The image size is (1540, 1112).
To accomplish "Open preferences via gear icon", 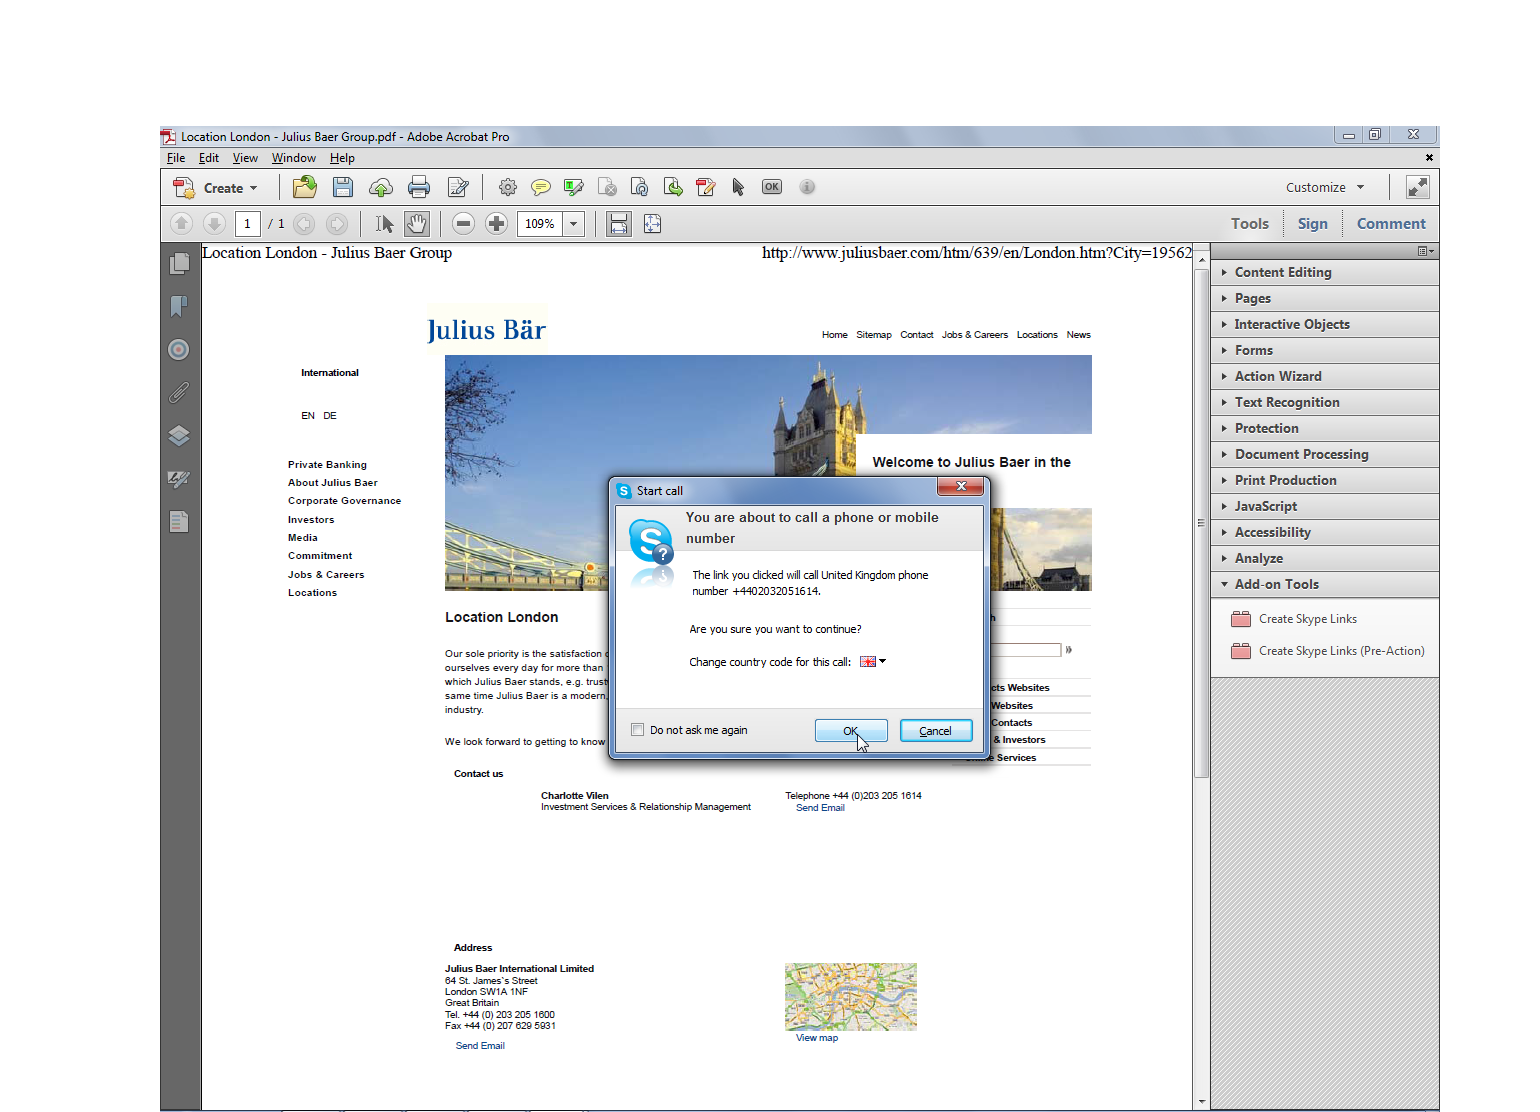I will (x=508, y=187).
